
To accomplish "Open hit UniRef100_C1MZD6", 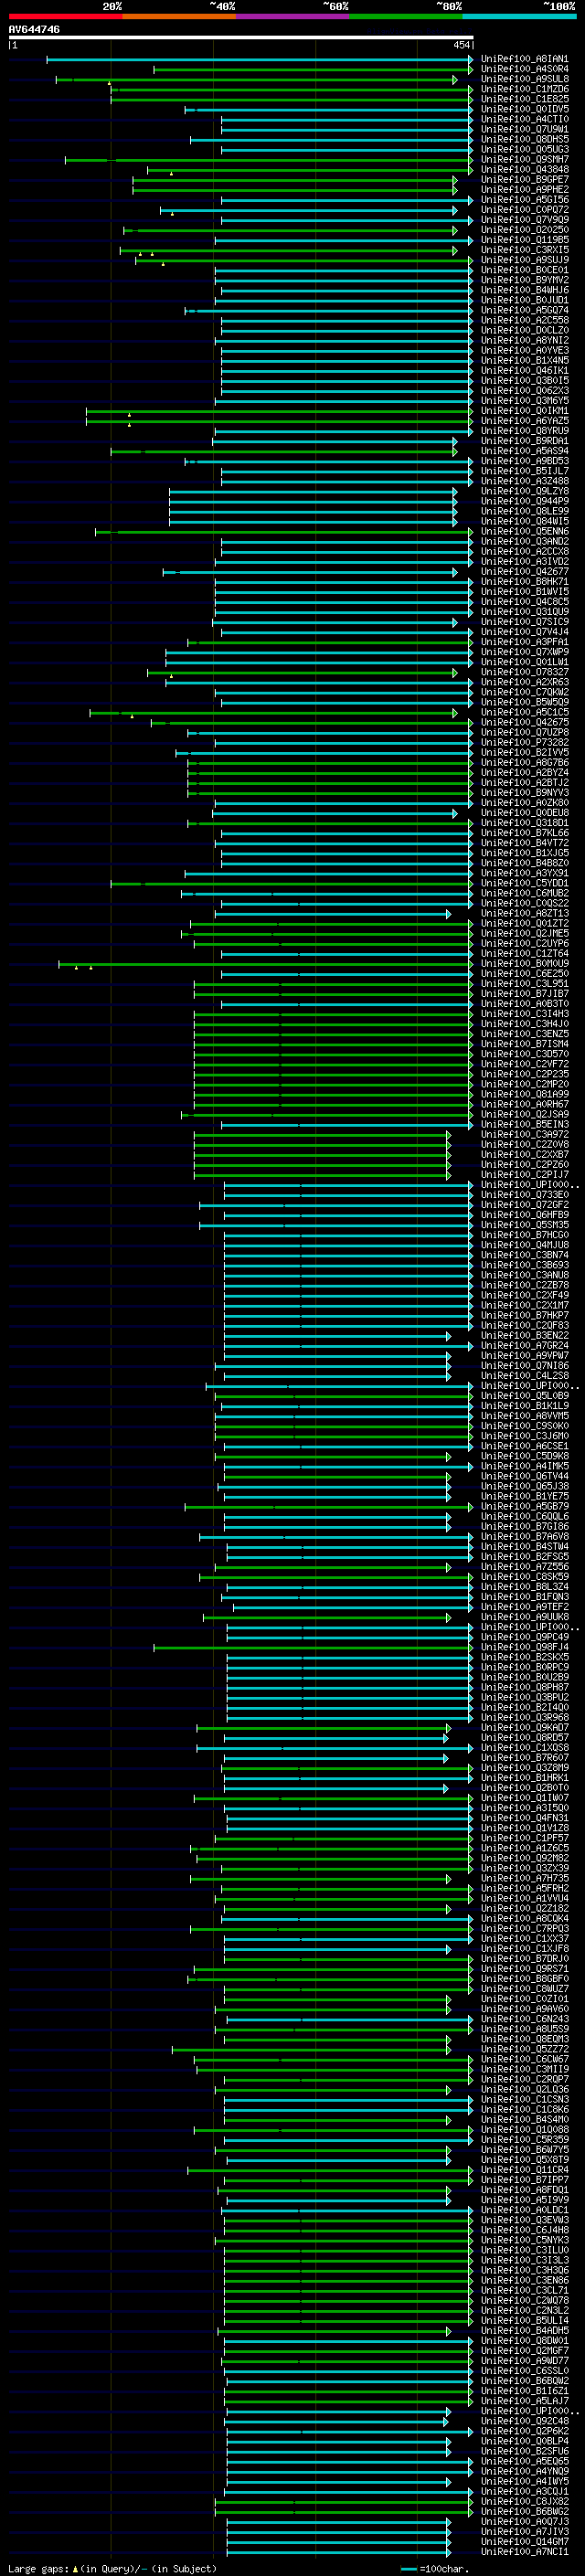I will click(x=524, y=89).
